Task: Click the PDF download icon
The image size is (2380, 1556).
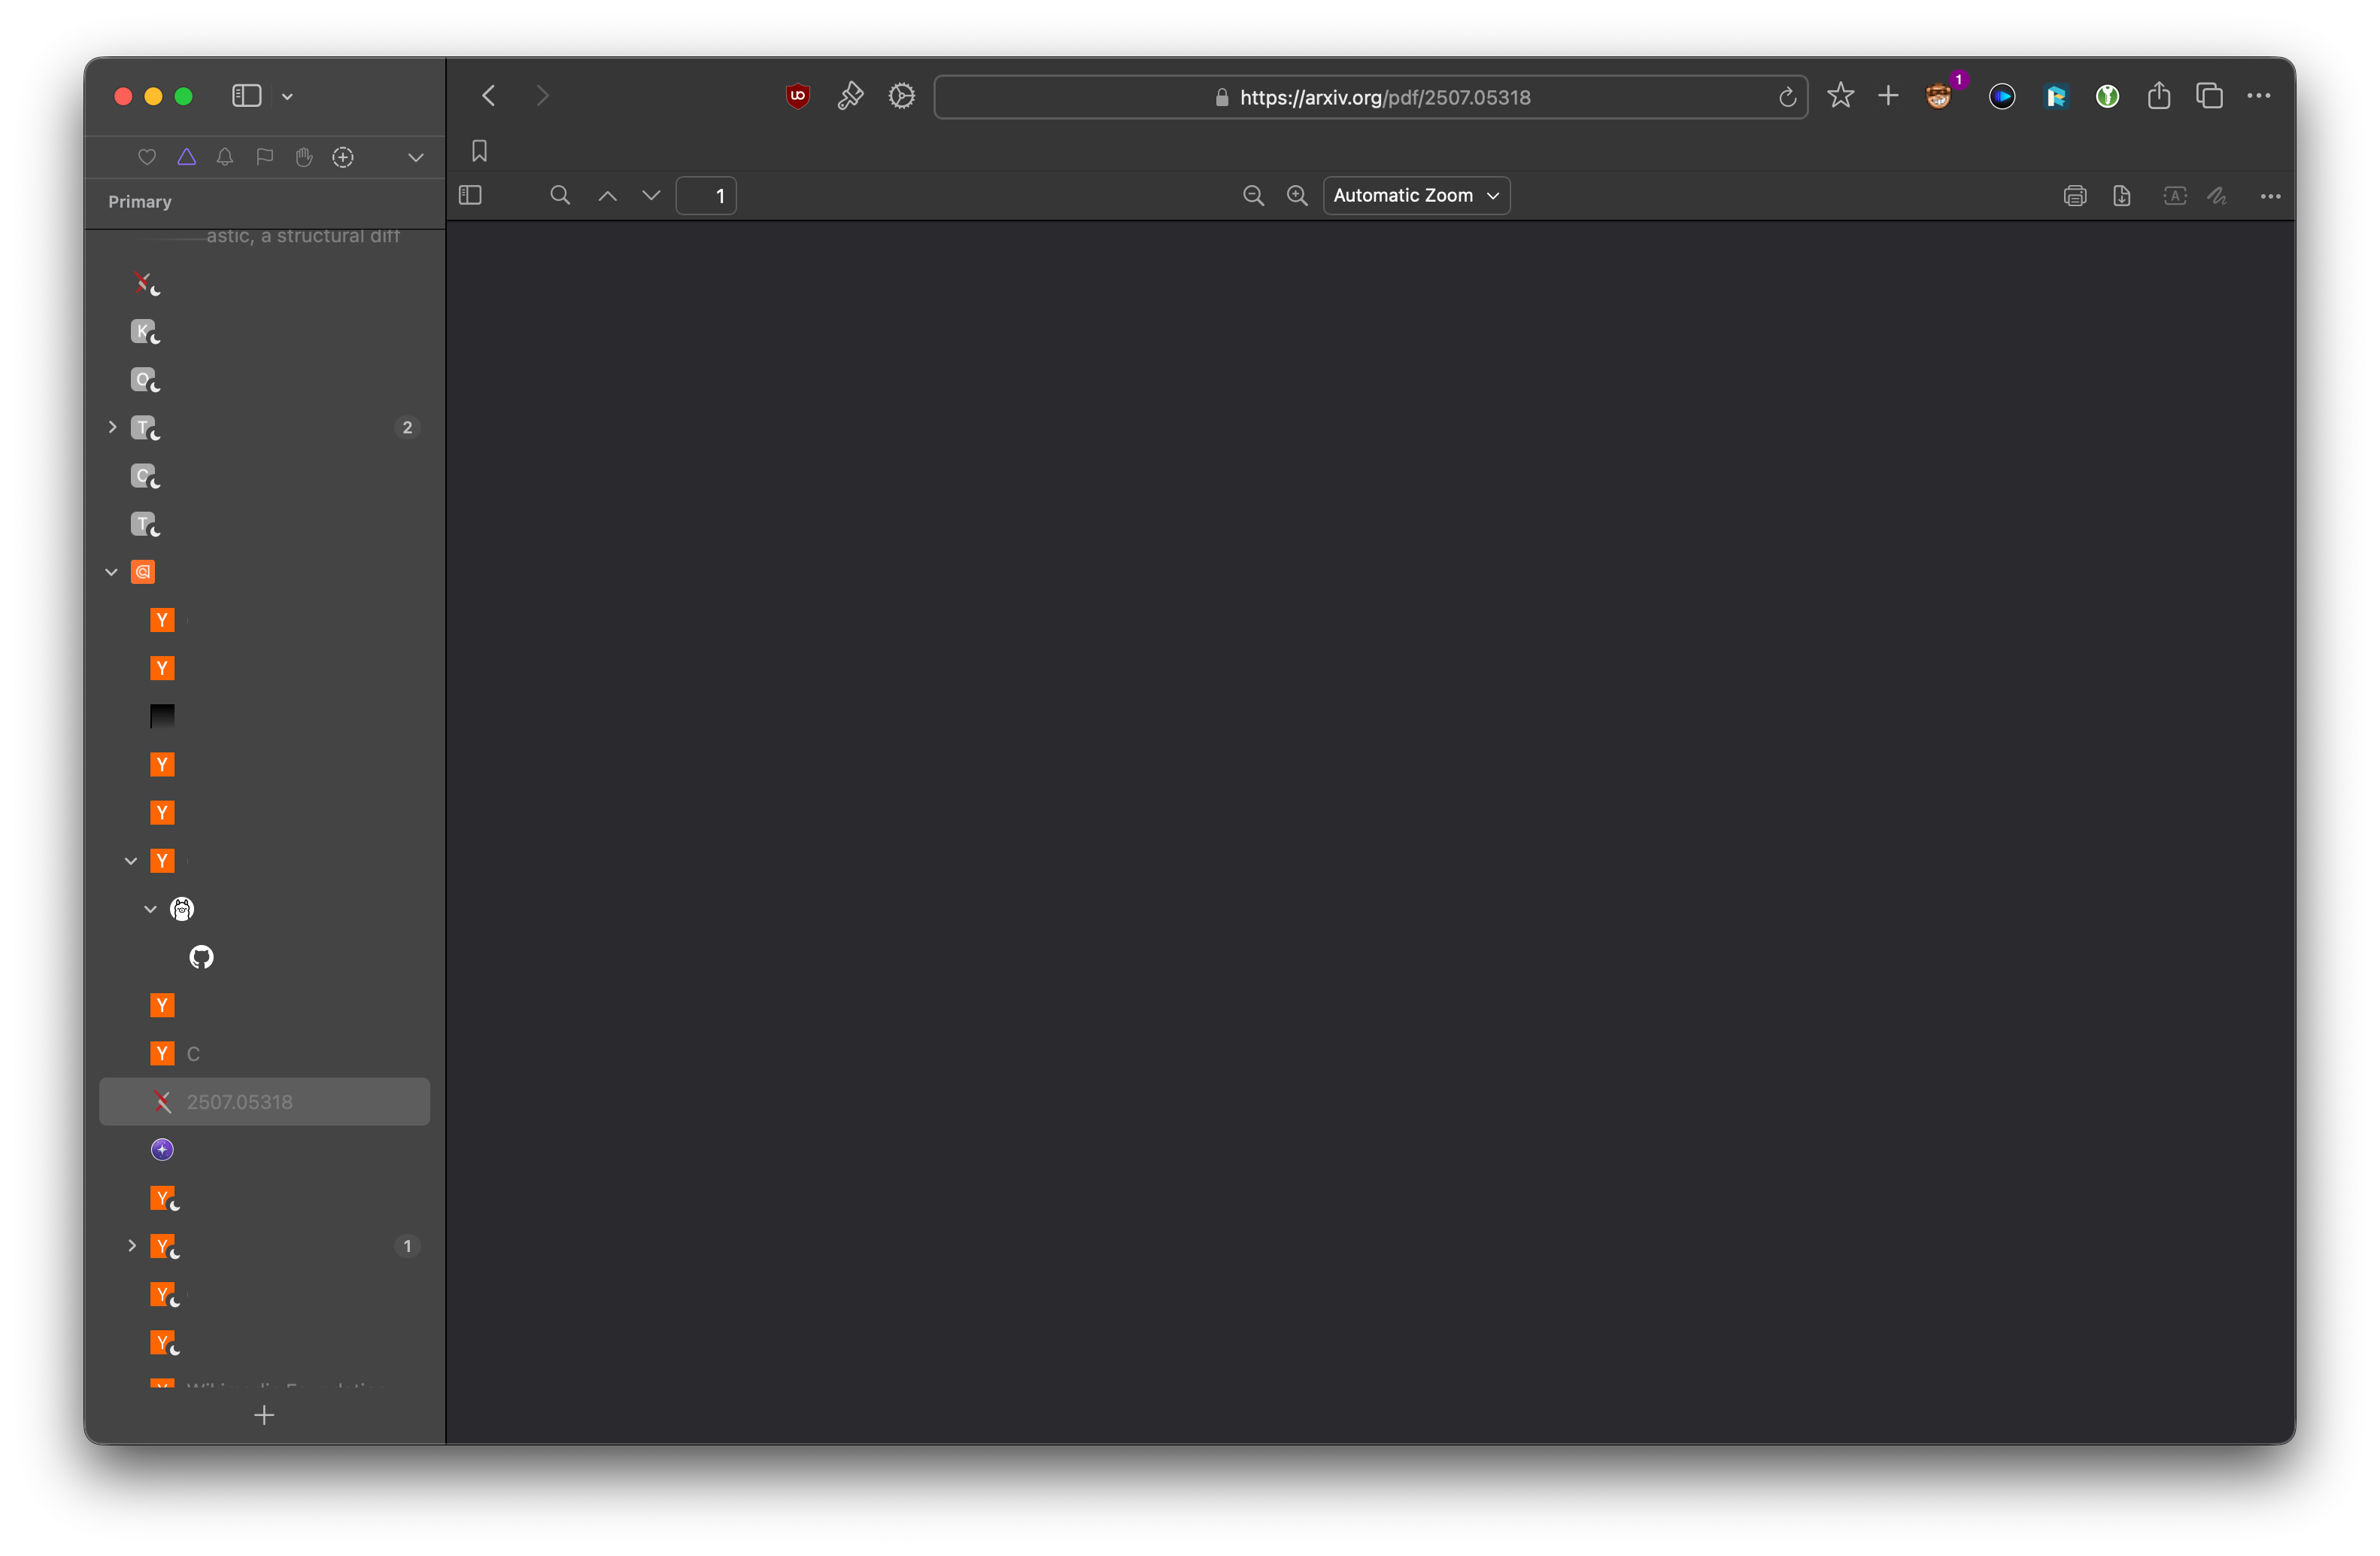Action: [2121, 196]
